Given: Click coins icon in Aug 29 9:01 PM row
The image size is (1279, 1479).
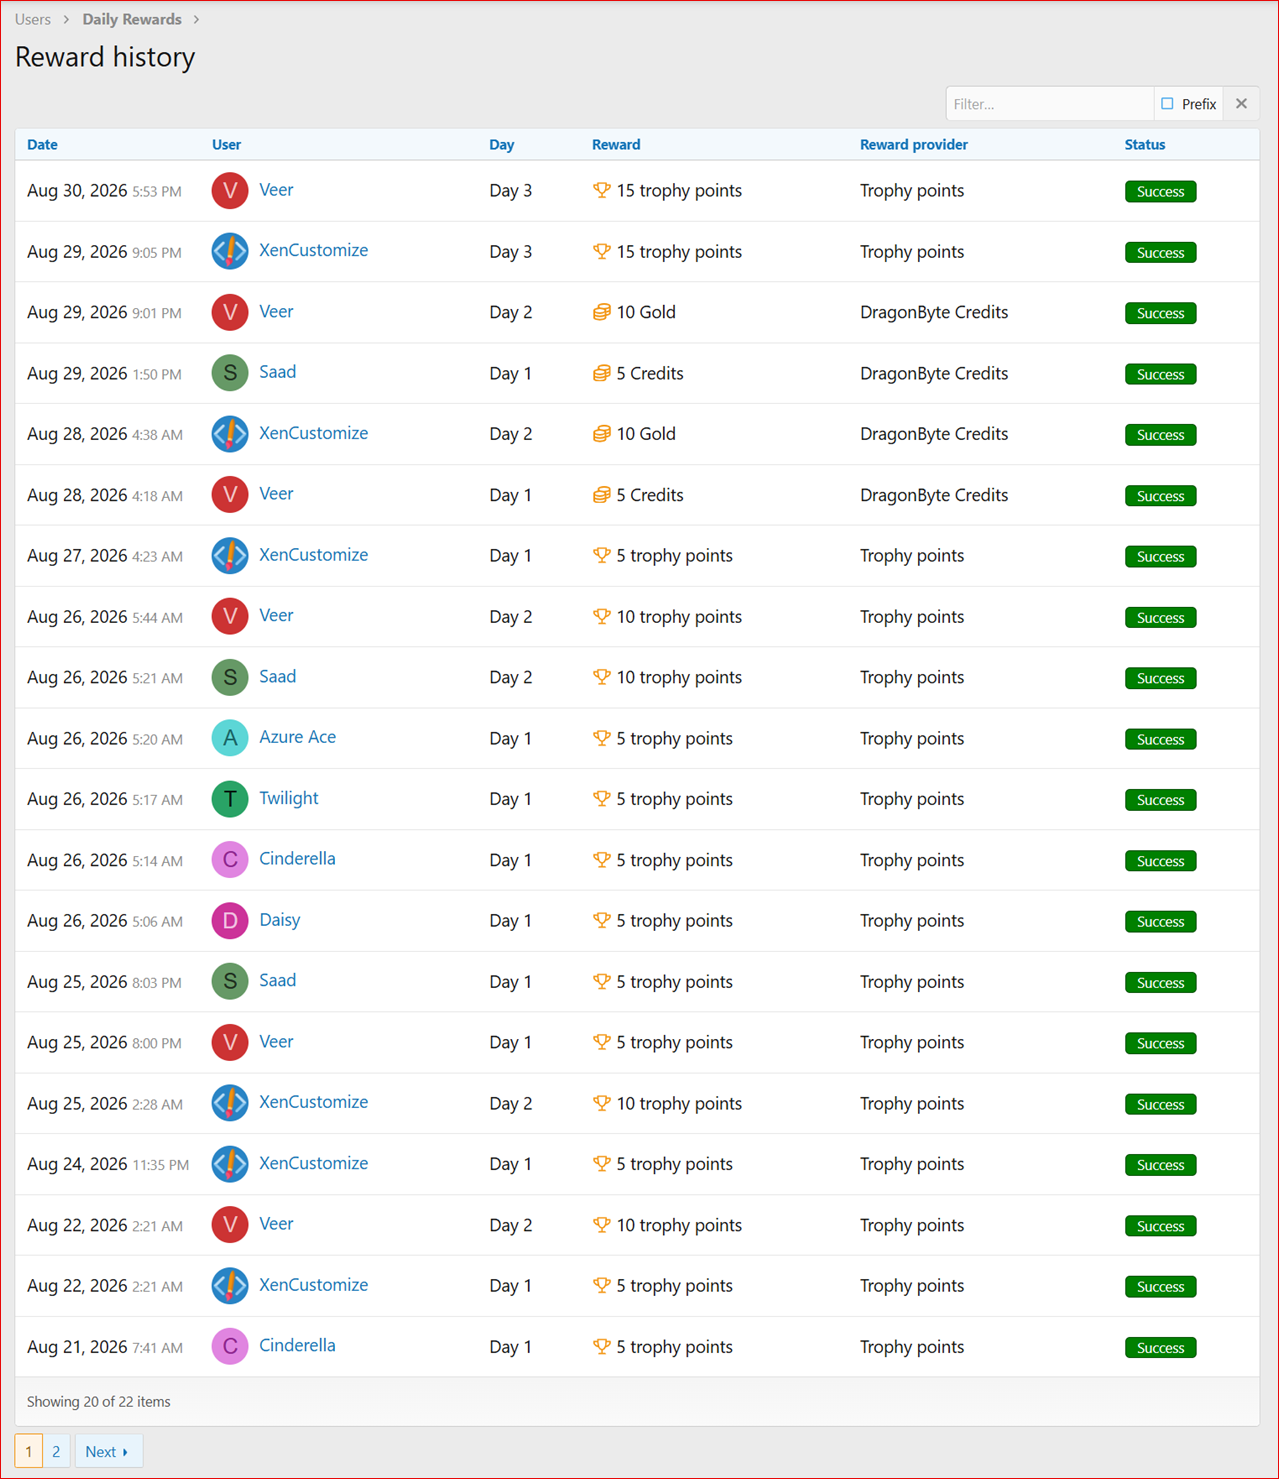Looking at the screenshot, I should point(601,312).
